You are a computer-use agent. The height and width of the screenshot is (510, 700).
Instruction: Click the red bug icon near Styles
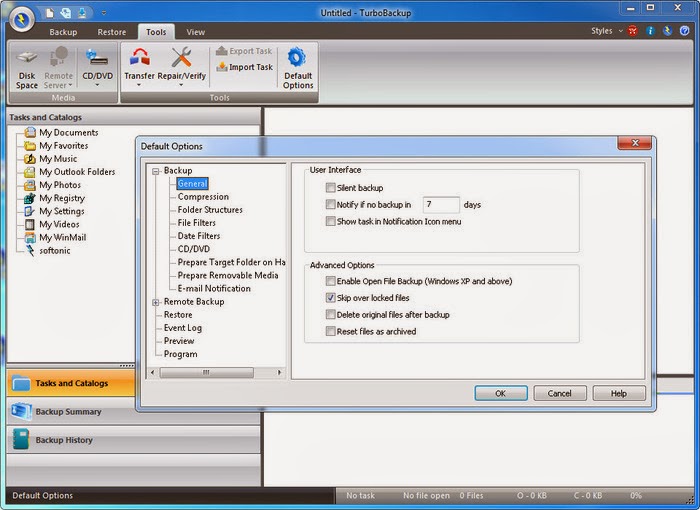pyautogui.click(x=633, y=31)
